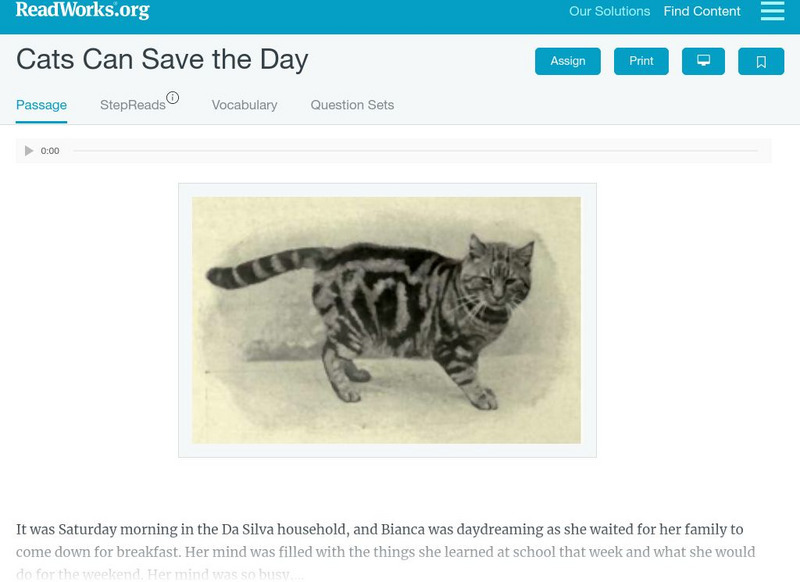
Task: Click the info icon beside StepReads
Action: coord(173,98)
